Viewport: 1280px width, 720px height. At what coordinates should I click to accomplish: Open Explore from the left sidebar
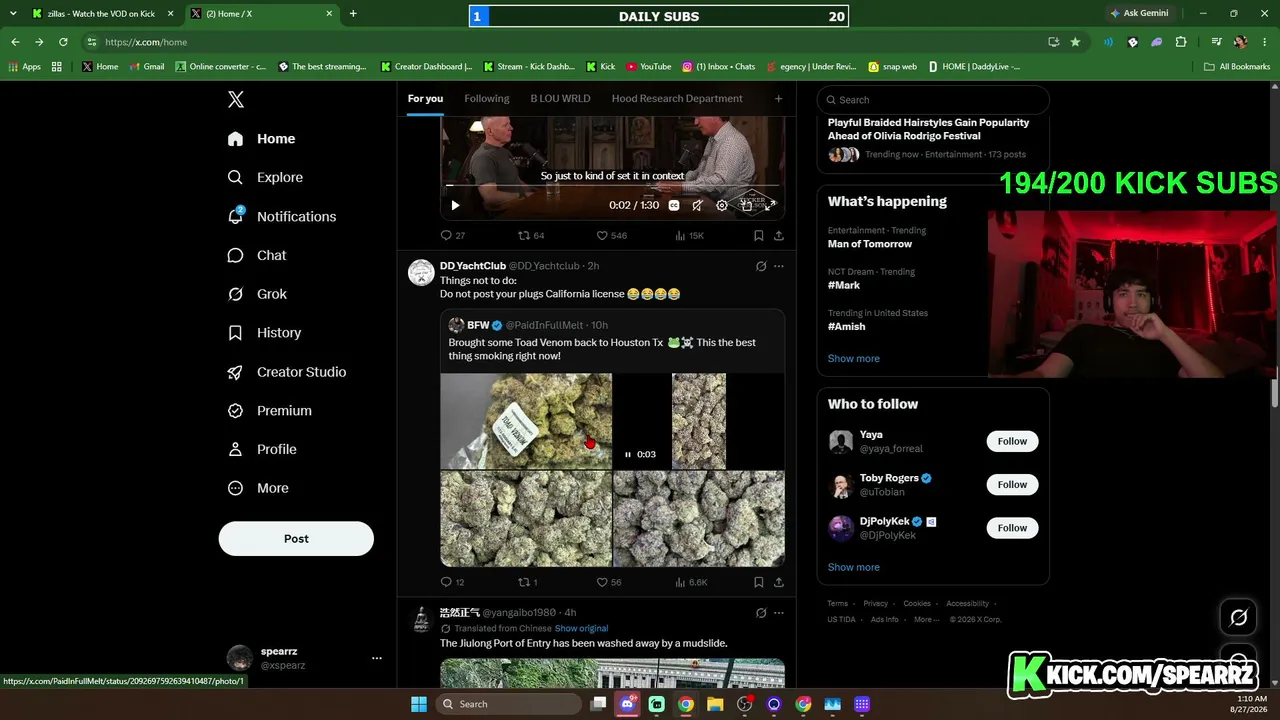pyautogui.click(x=265, y=177)
